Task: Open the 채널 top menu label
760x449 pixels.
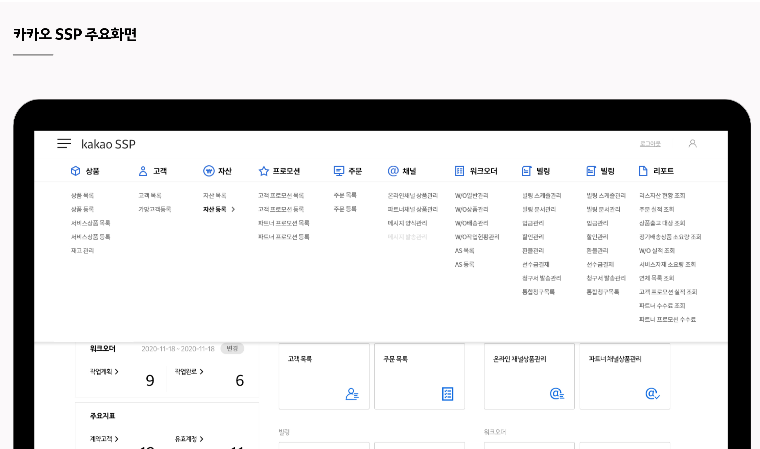Action: 410,171
